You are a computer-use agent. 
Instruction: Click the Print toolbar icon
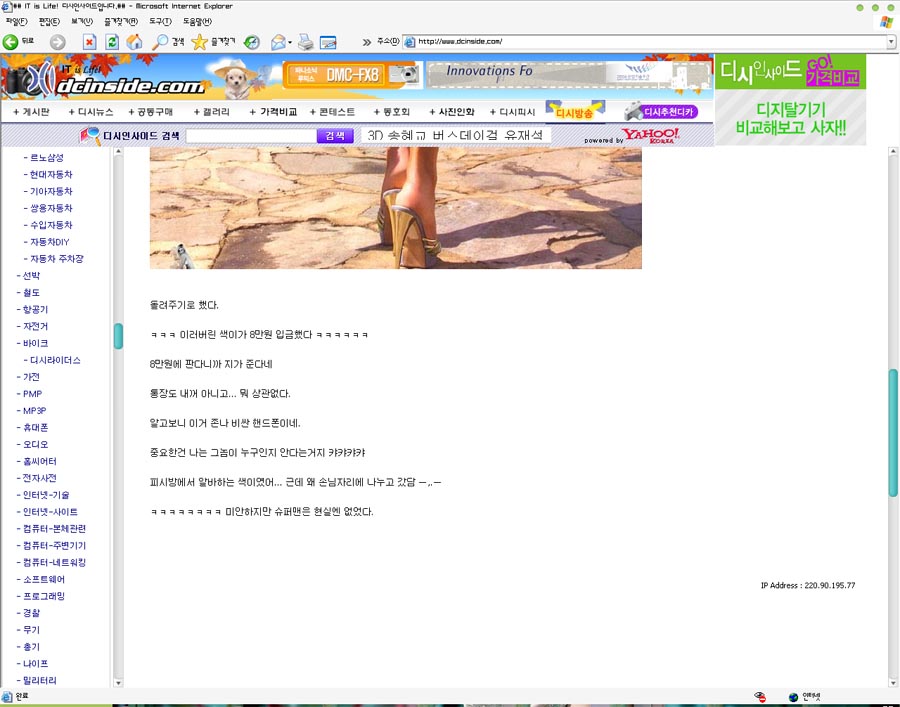[305, 42]
